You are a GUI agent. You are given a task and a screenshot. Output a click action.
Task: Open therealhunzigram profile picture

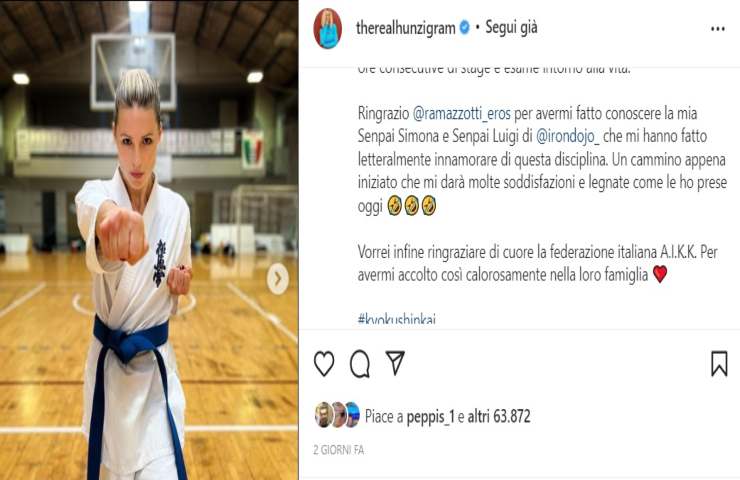coord(328,28)
